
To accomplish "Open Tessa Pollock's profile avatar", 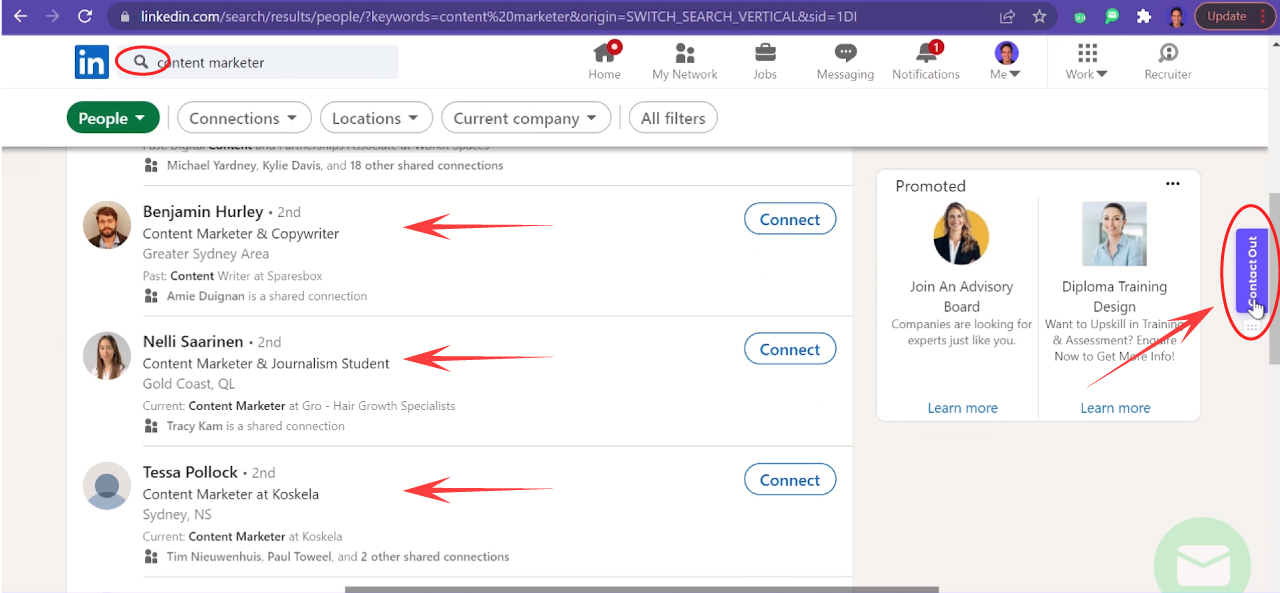I will pyautogui.click(x=107, y=486).
